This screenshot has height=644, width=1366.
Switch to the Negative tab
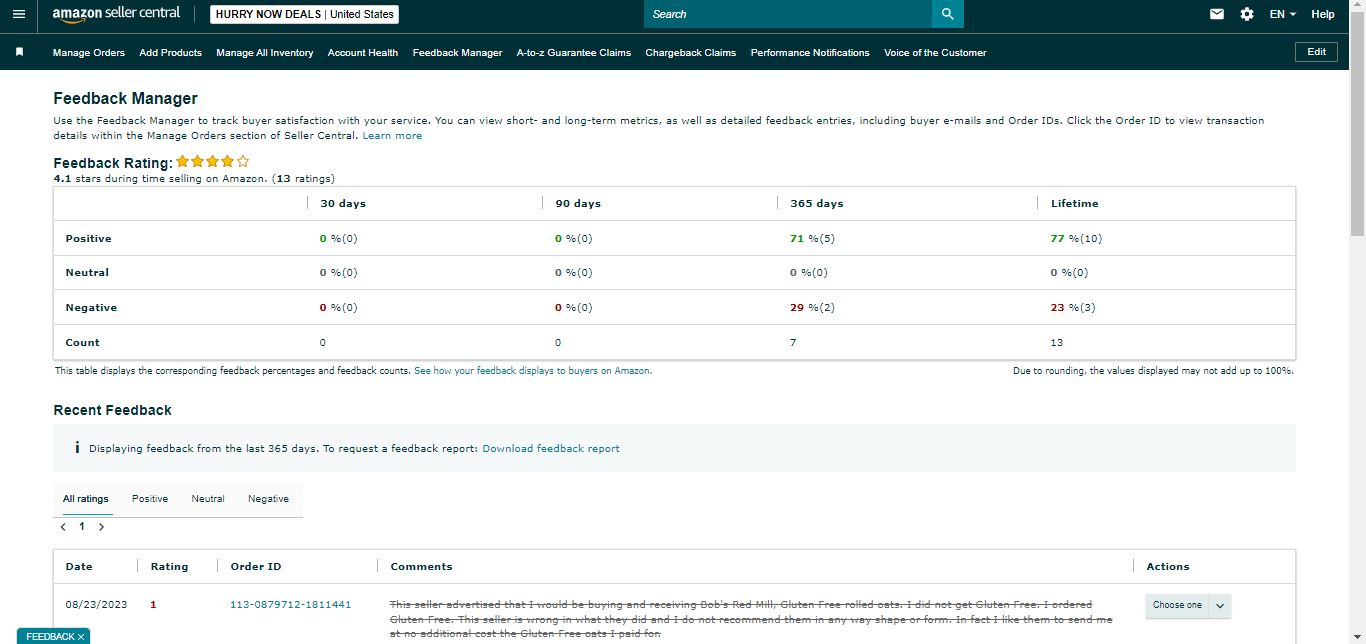click(x=268, y=498)
